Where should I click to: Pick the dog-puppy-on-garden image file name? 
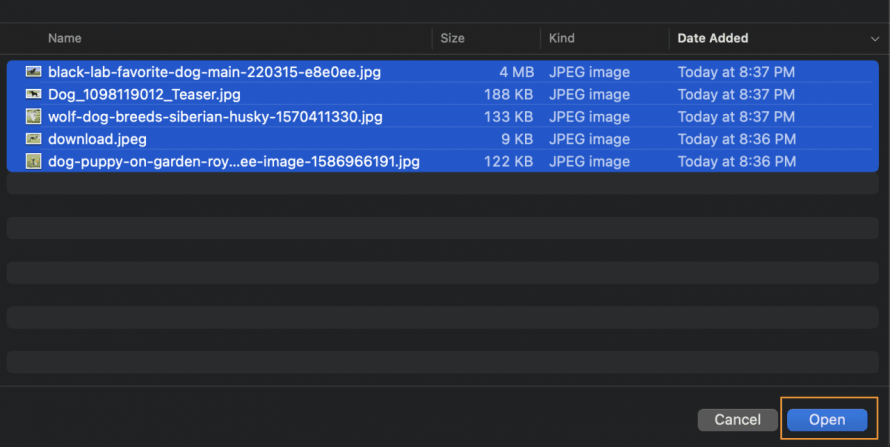coord(233,161)
